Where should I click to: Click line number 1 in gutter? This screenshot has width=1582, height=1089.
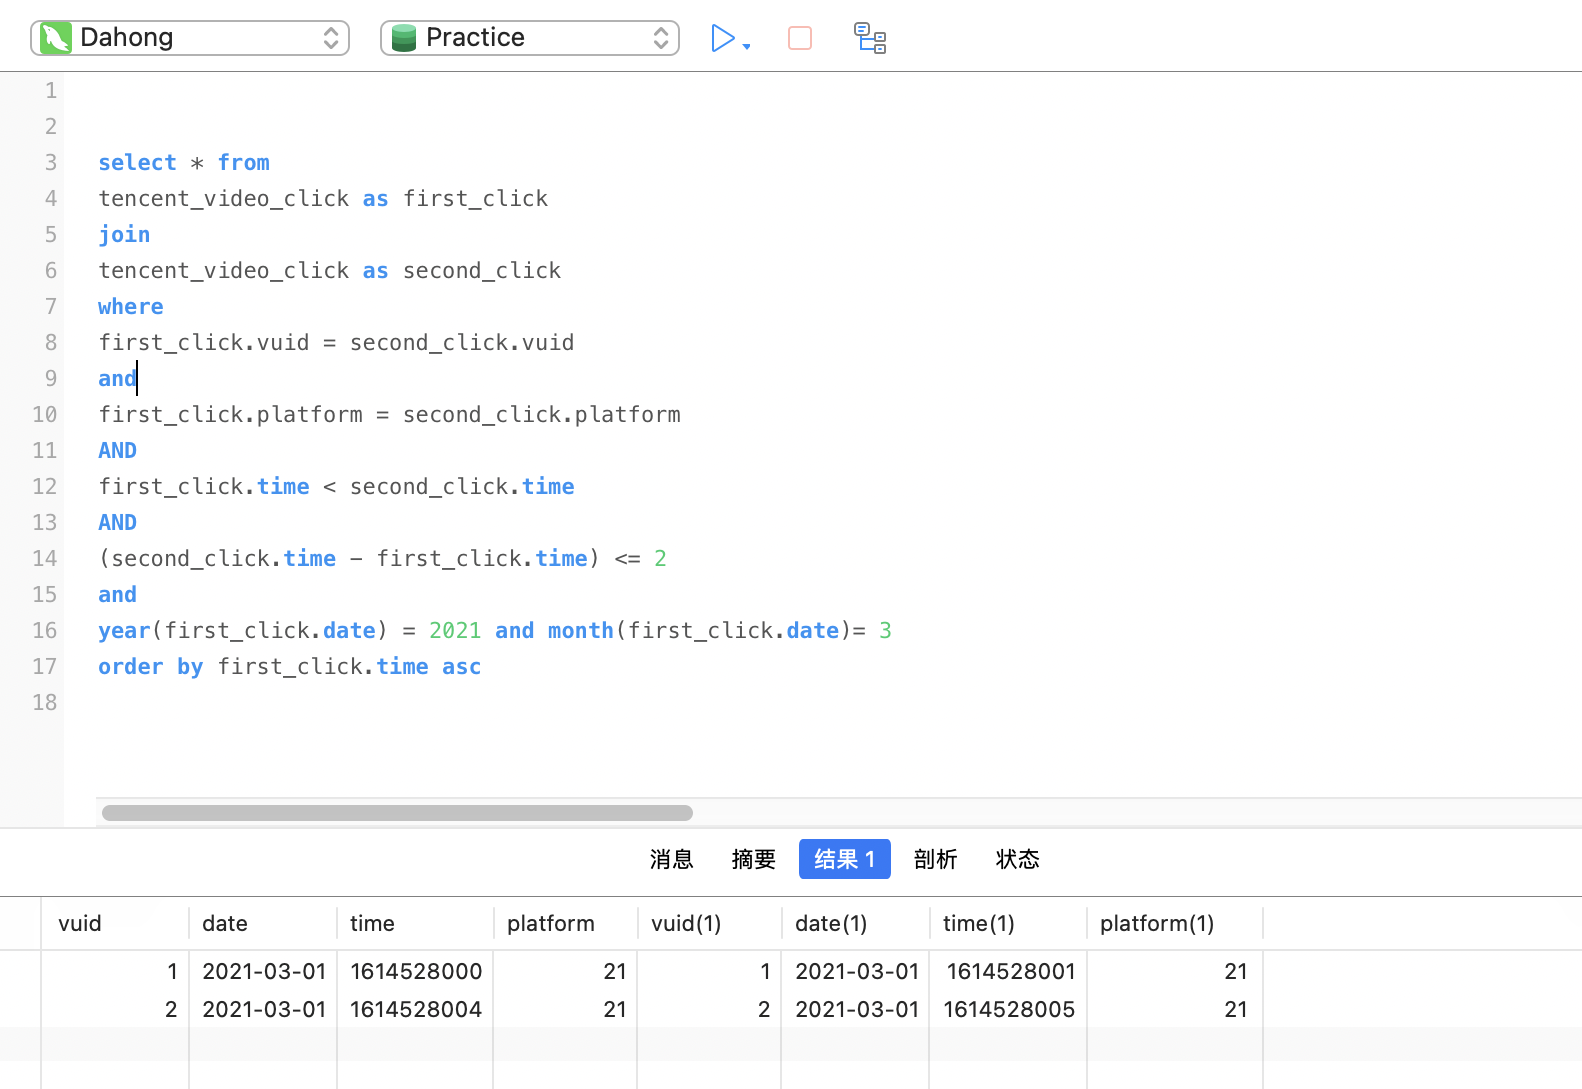(x=50, y=90)
